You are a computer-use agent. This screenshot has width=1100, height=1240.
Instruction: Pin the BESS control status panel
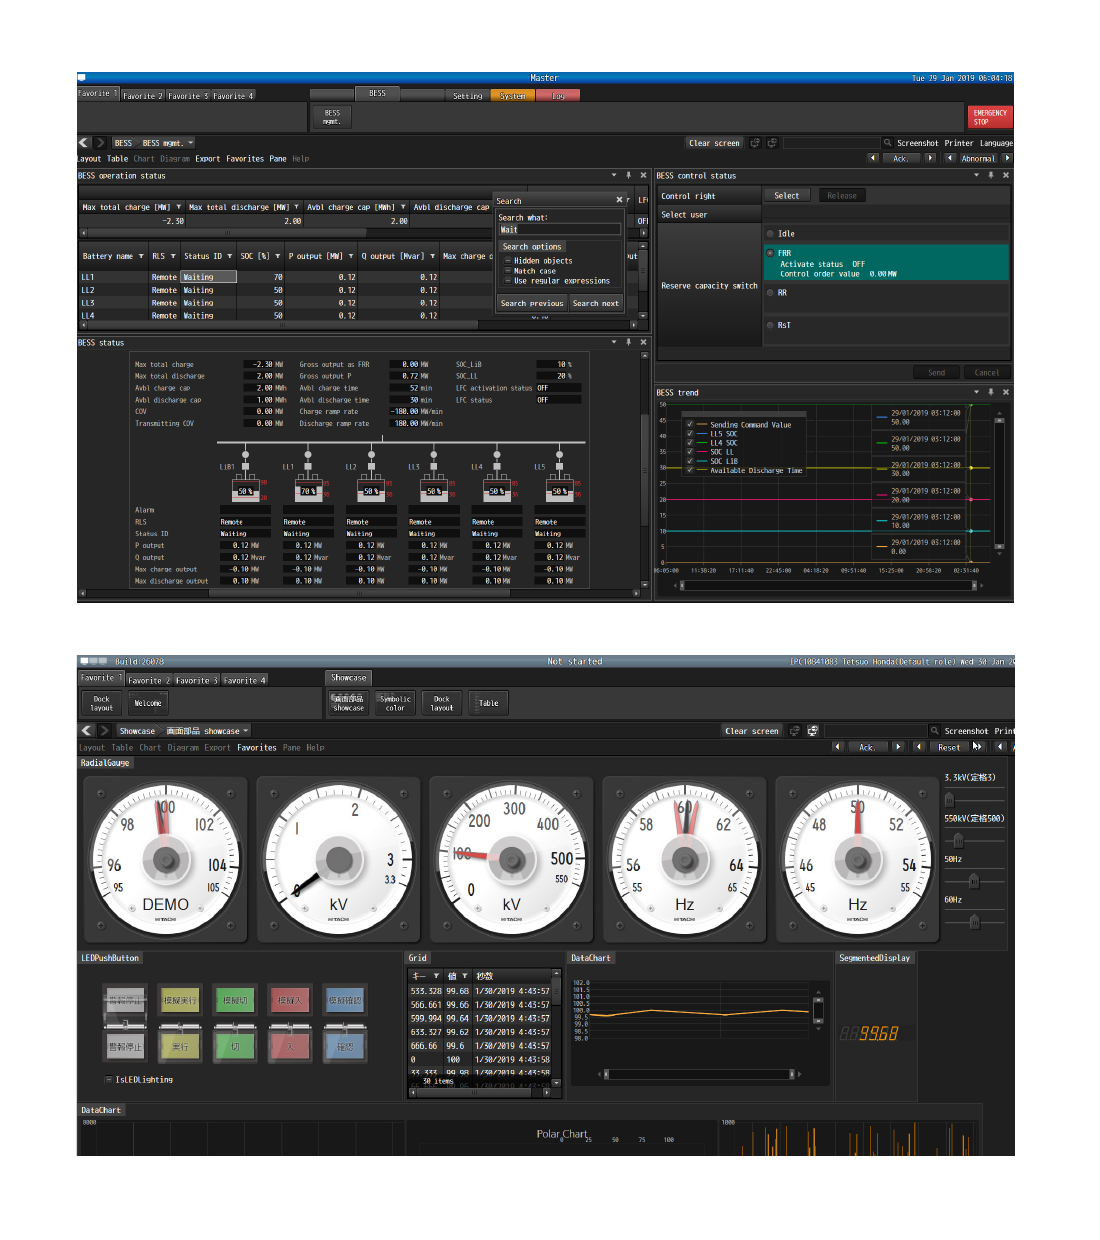click(x=991, y=175)
